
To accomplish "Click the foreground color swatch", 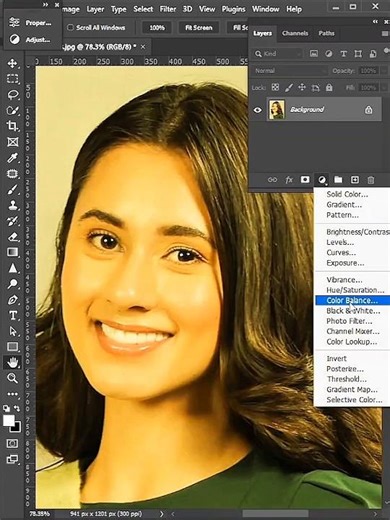I will click(8, 421).
